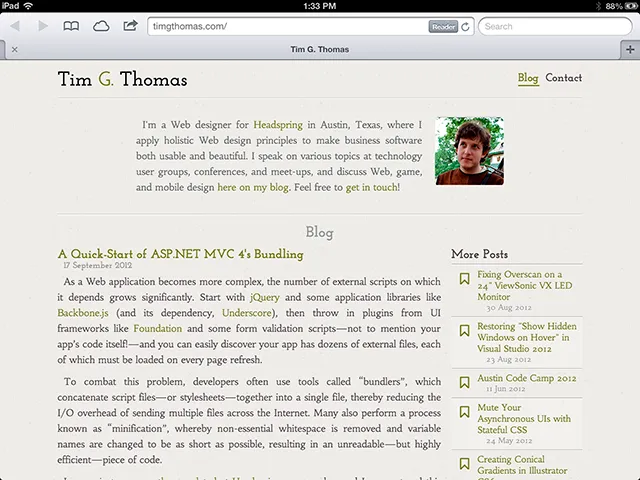
Task: Click the 'More Posts' sidebar heading
Action: [x=480, y=254]
